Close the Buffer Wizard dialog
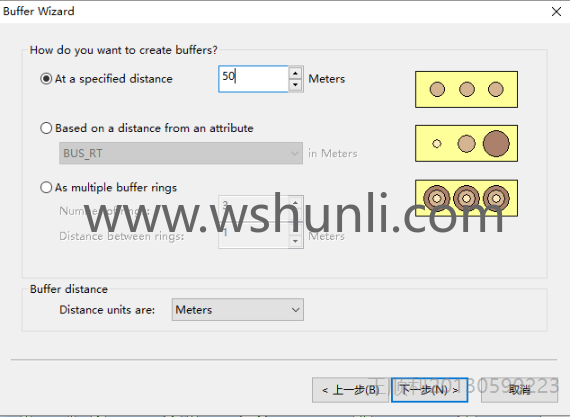This screenshot has width=570, height=417. point(556,12)
